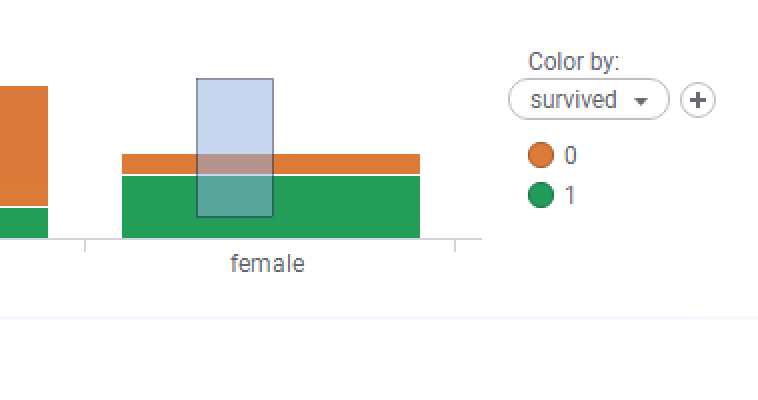Select the orange segment of the left bar
Screen dimensions: 758x400
pos(23,145)
